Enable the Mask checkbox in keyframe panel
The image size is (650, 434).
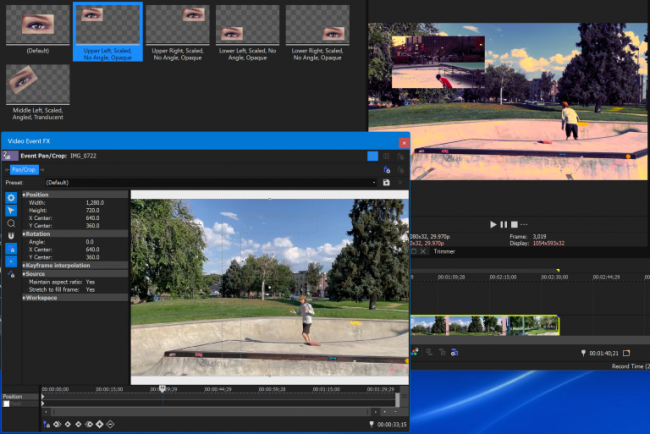pyautogui.click(x=6, y=404)
